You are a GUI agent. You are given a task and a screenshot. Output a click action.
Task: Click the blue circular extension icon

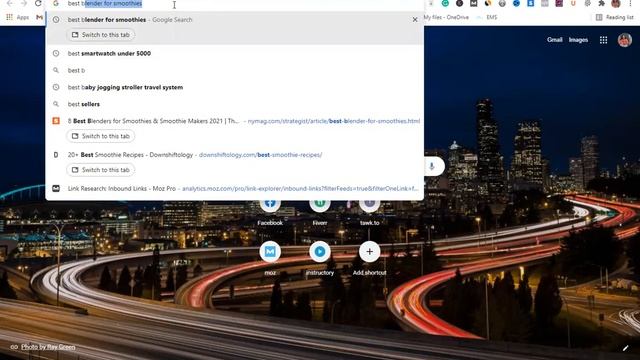pyautogui.click(x=516, y=3)
